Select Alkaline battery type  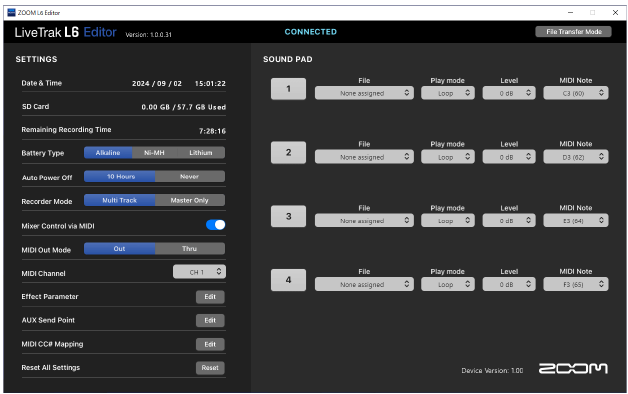pyautogui.click(x=108, y=153)
